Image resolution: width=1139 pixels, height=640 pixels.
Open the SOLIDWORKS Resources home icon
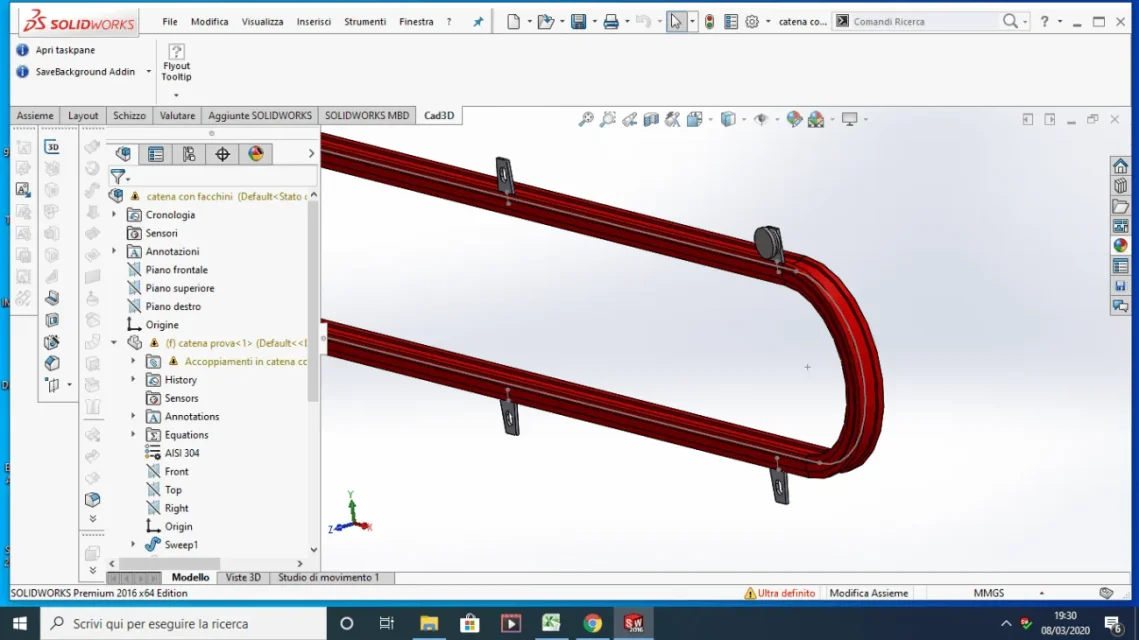point(1120,166)
